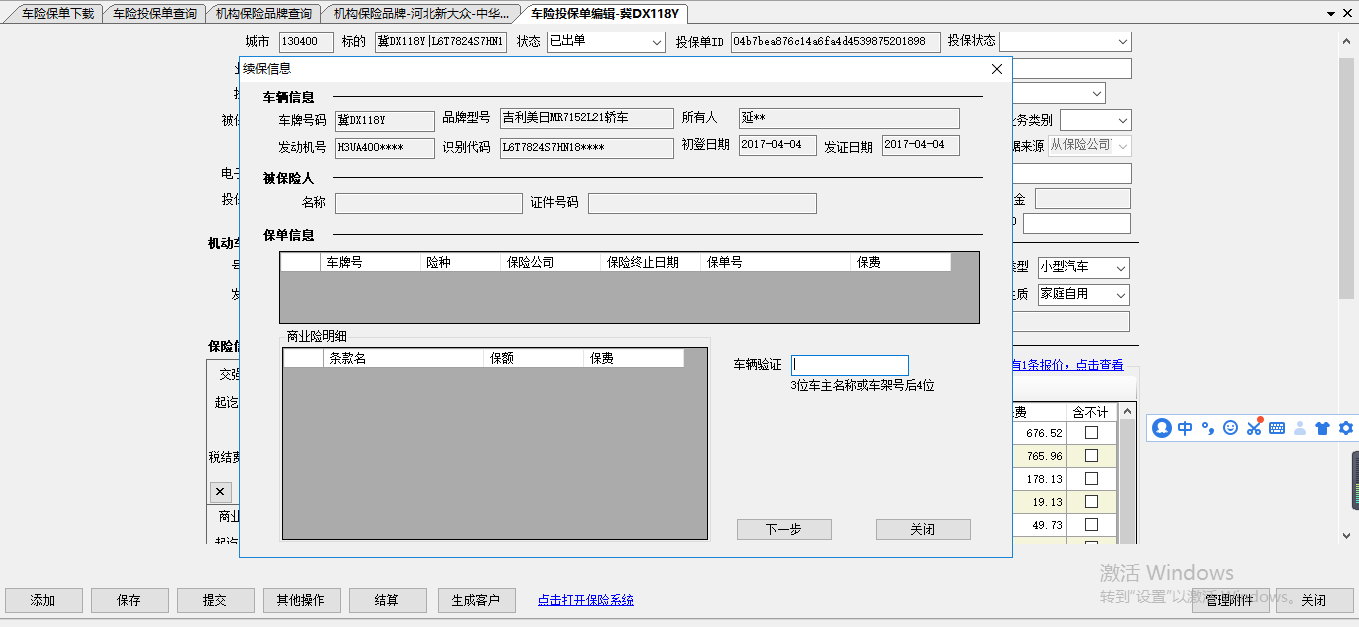Image resolution: width=1359 pixels, height=627 pixels.
Task: Click the 其他操作 button
Action: pos(301,600)
